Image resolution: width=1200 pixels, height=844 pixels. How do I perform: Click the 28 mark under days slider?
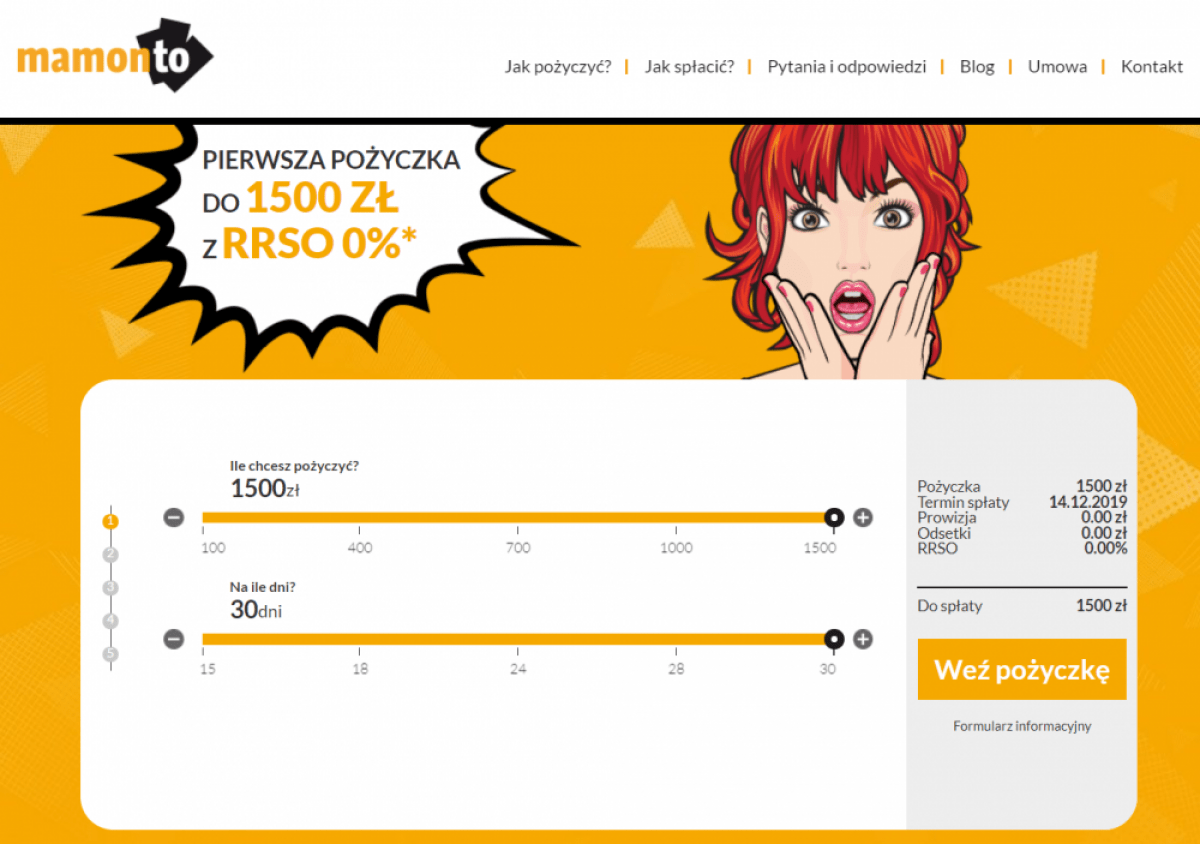tap(676, 669)
